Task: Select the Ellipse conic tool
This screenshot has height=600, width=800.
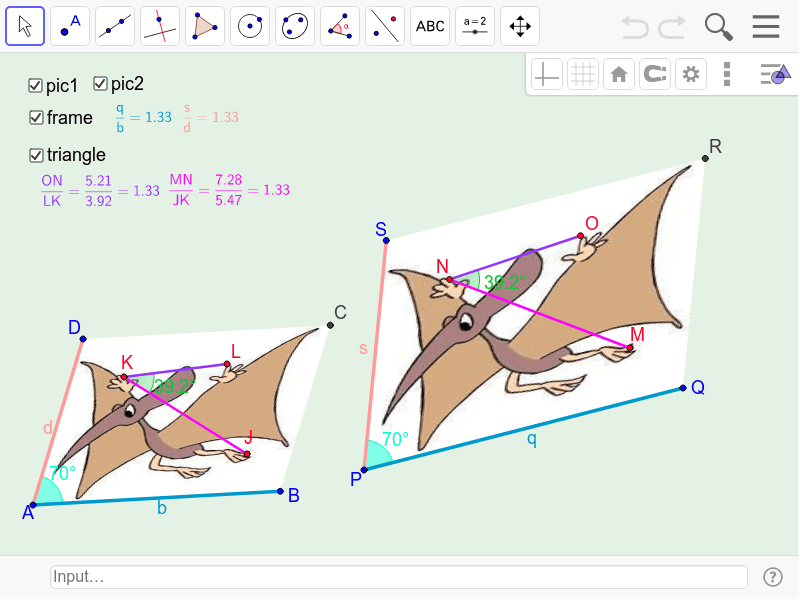Action: pyautogui.click(x=294, y=26)
